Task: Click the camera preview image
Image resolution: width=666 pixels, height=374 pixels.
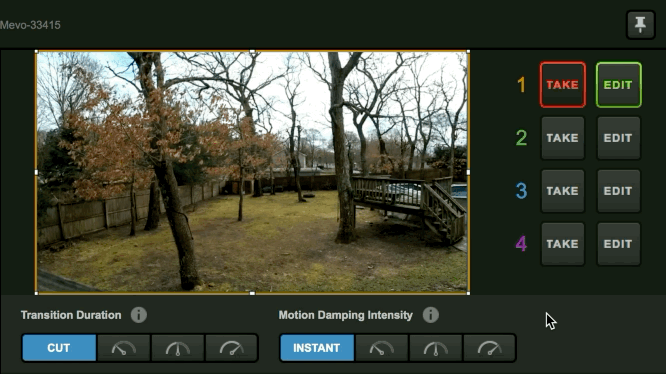Action: pos(252,172)
